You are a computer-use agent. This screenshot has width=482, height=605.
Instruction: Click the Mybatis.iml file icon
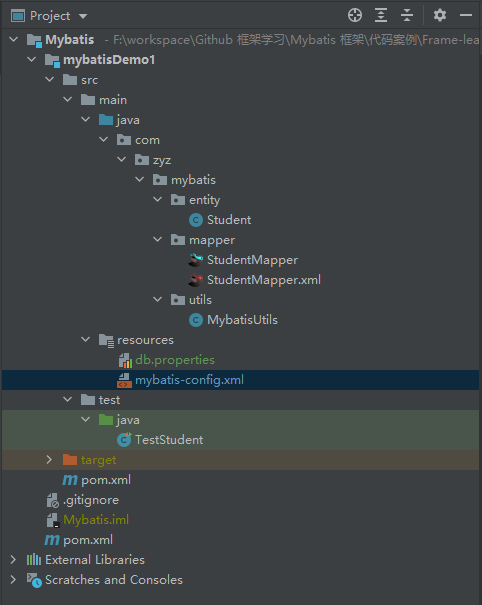coord(52,520)
